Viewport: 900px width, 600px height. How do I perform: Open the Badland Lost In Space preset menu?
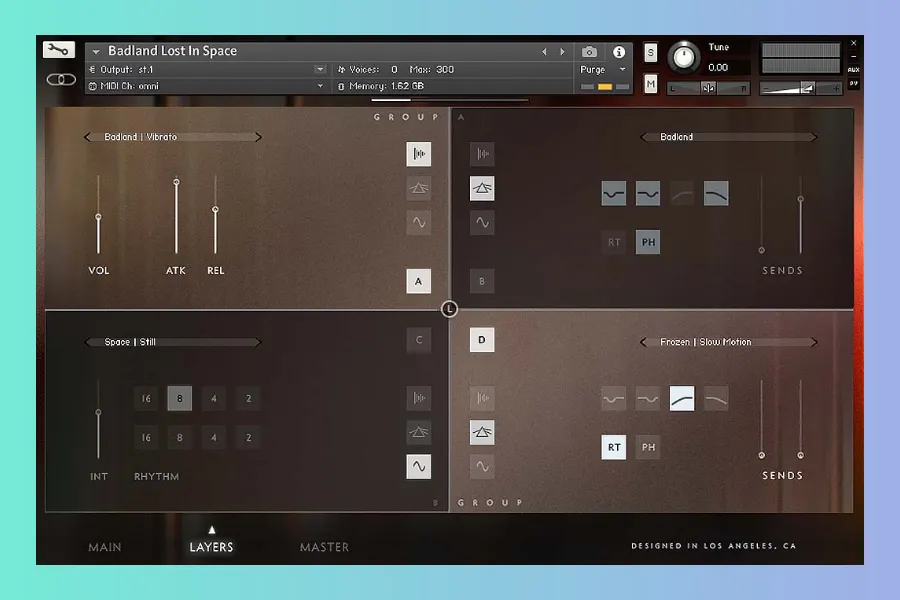(x=96, y=52)
